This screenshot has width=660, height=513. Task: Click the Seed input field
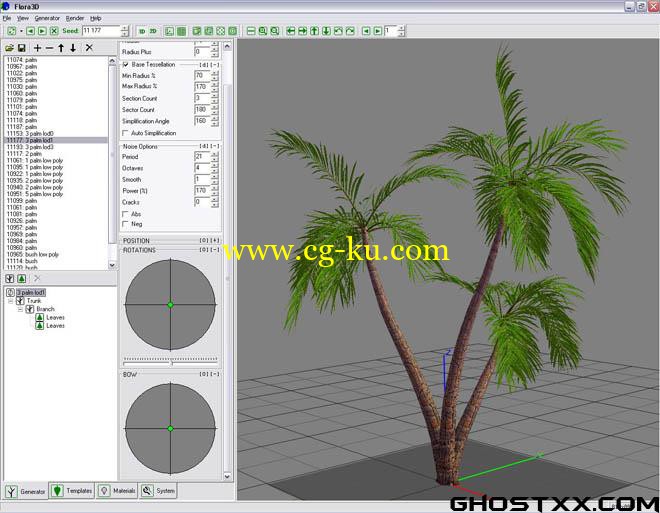click(x=101, y=31)
